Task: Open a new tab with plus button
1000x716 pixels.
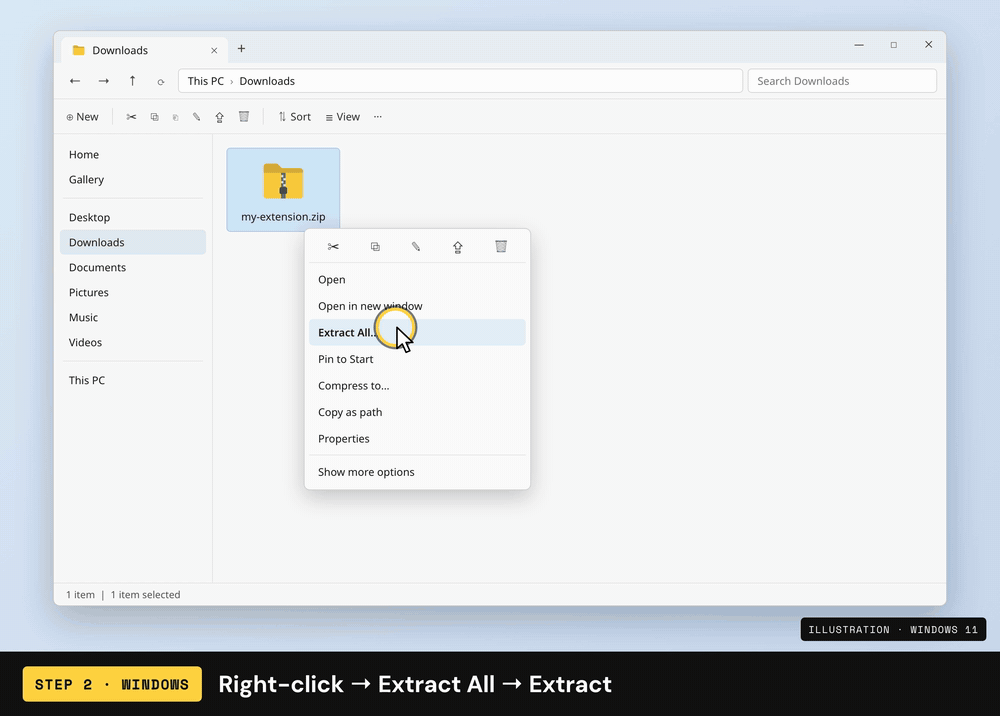Action: click(241, 48)
